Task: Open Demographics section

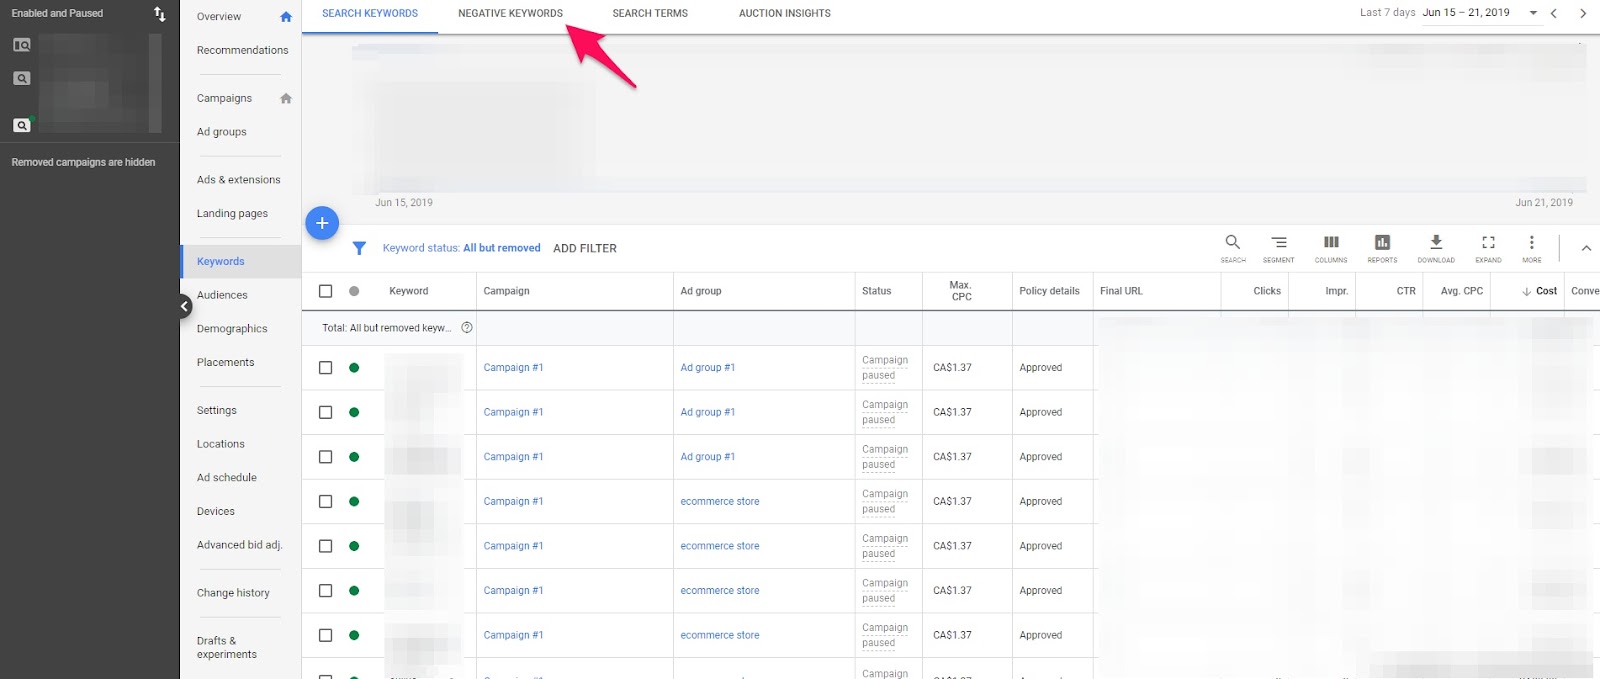Action: [x=232, y=329]
